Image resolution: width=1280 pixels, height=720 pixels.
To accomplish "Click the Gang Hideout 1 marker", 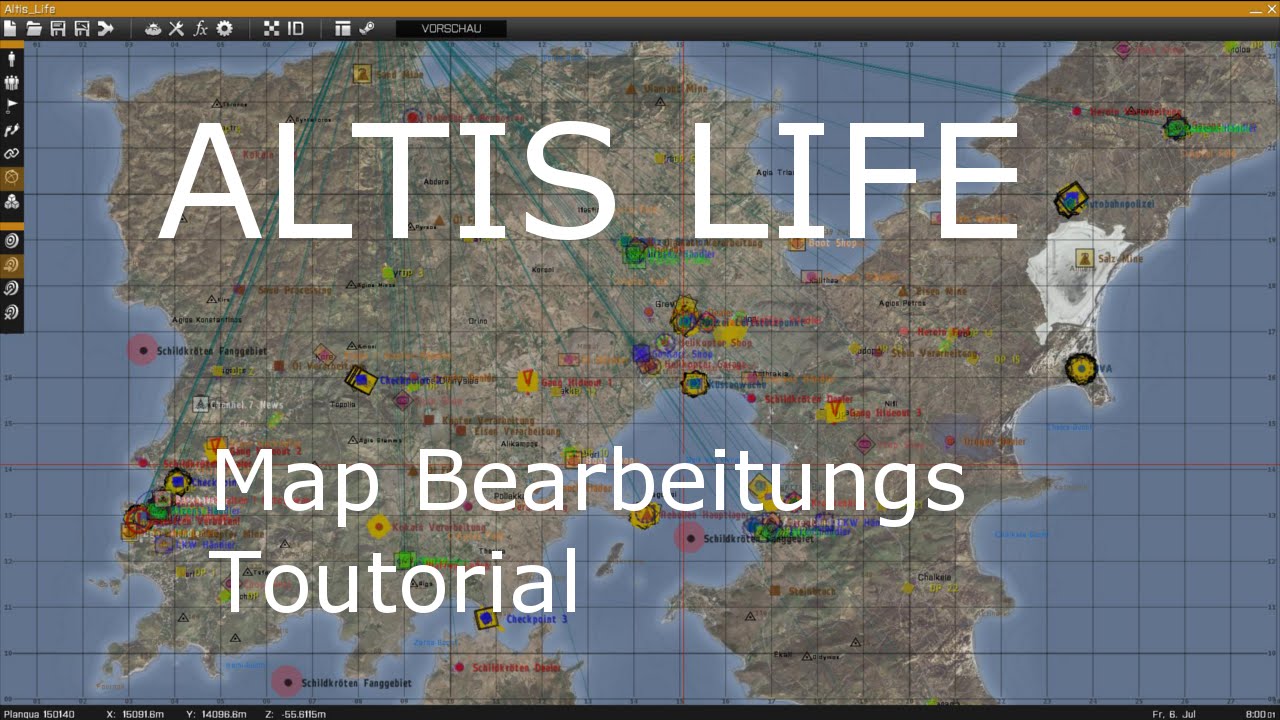I will [x=527, y=380].
